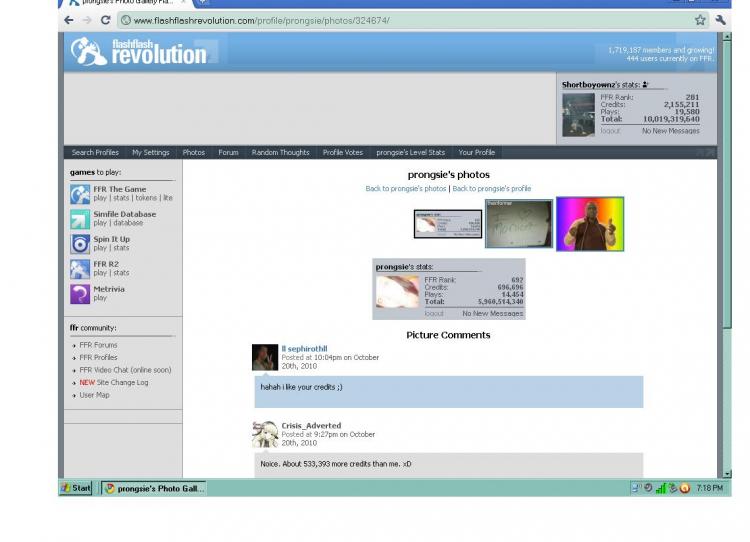Click the FlashFlash Revolution logo
Screen dimensions: 750x542
click(139, 51)
